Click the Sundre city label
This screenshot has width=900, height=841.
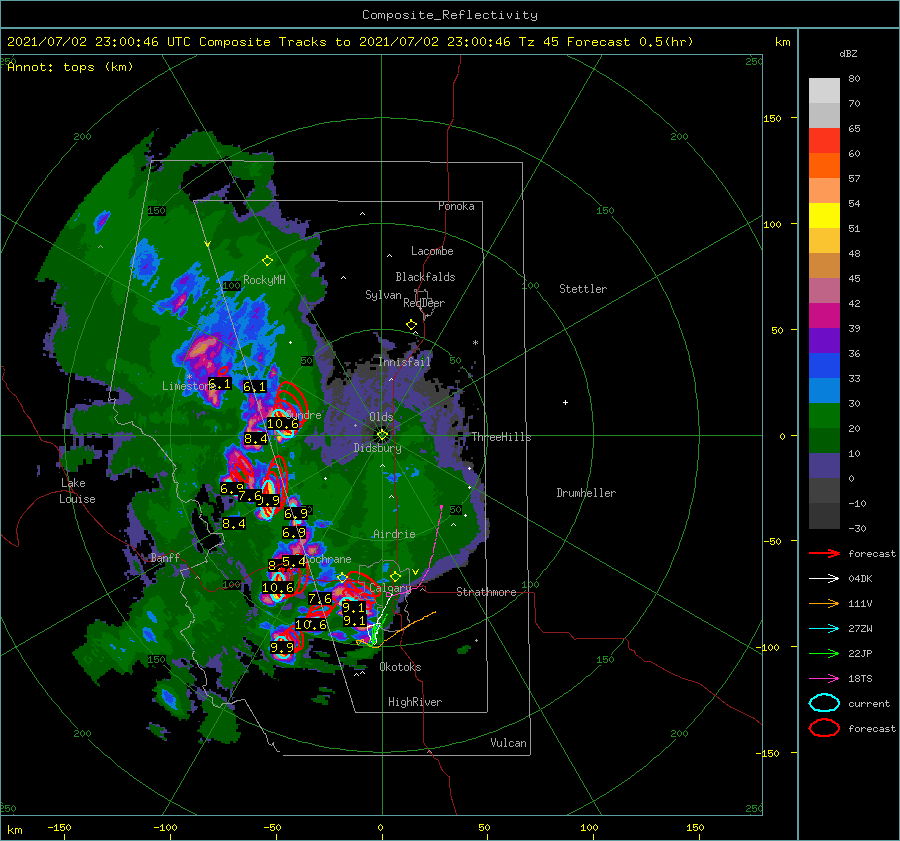pyautogui.click(x=304, y=415)
